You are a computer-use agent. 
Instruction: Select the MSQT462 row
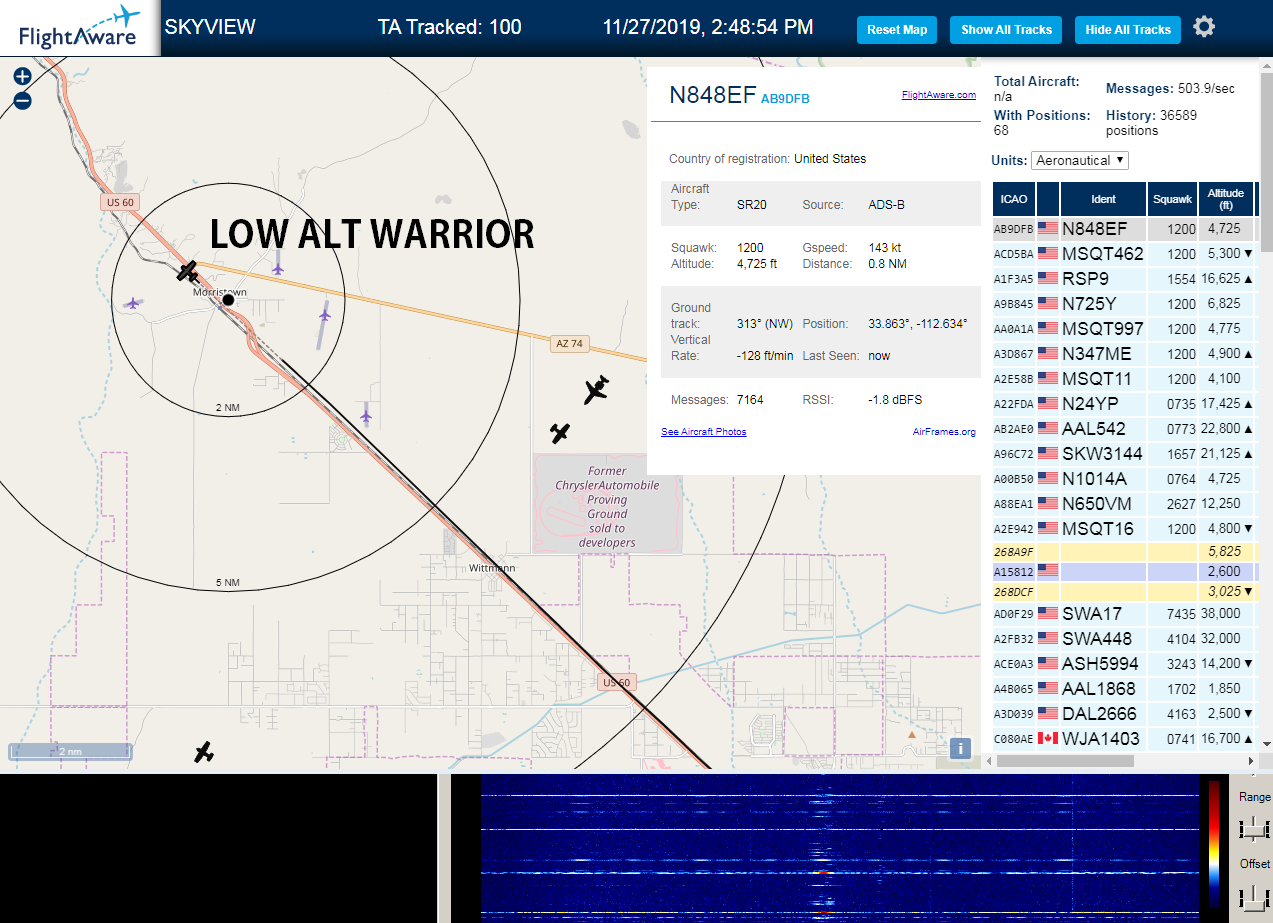pos(1125,254)
